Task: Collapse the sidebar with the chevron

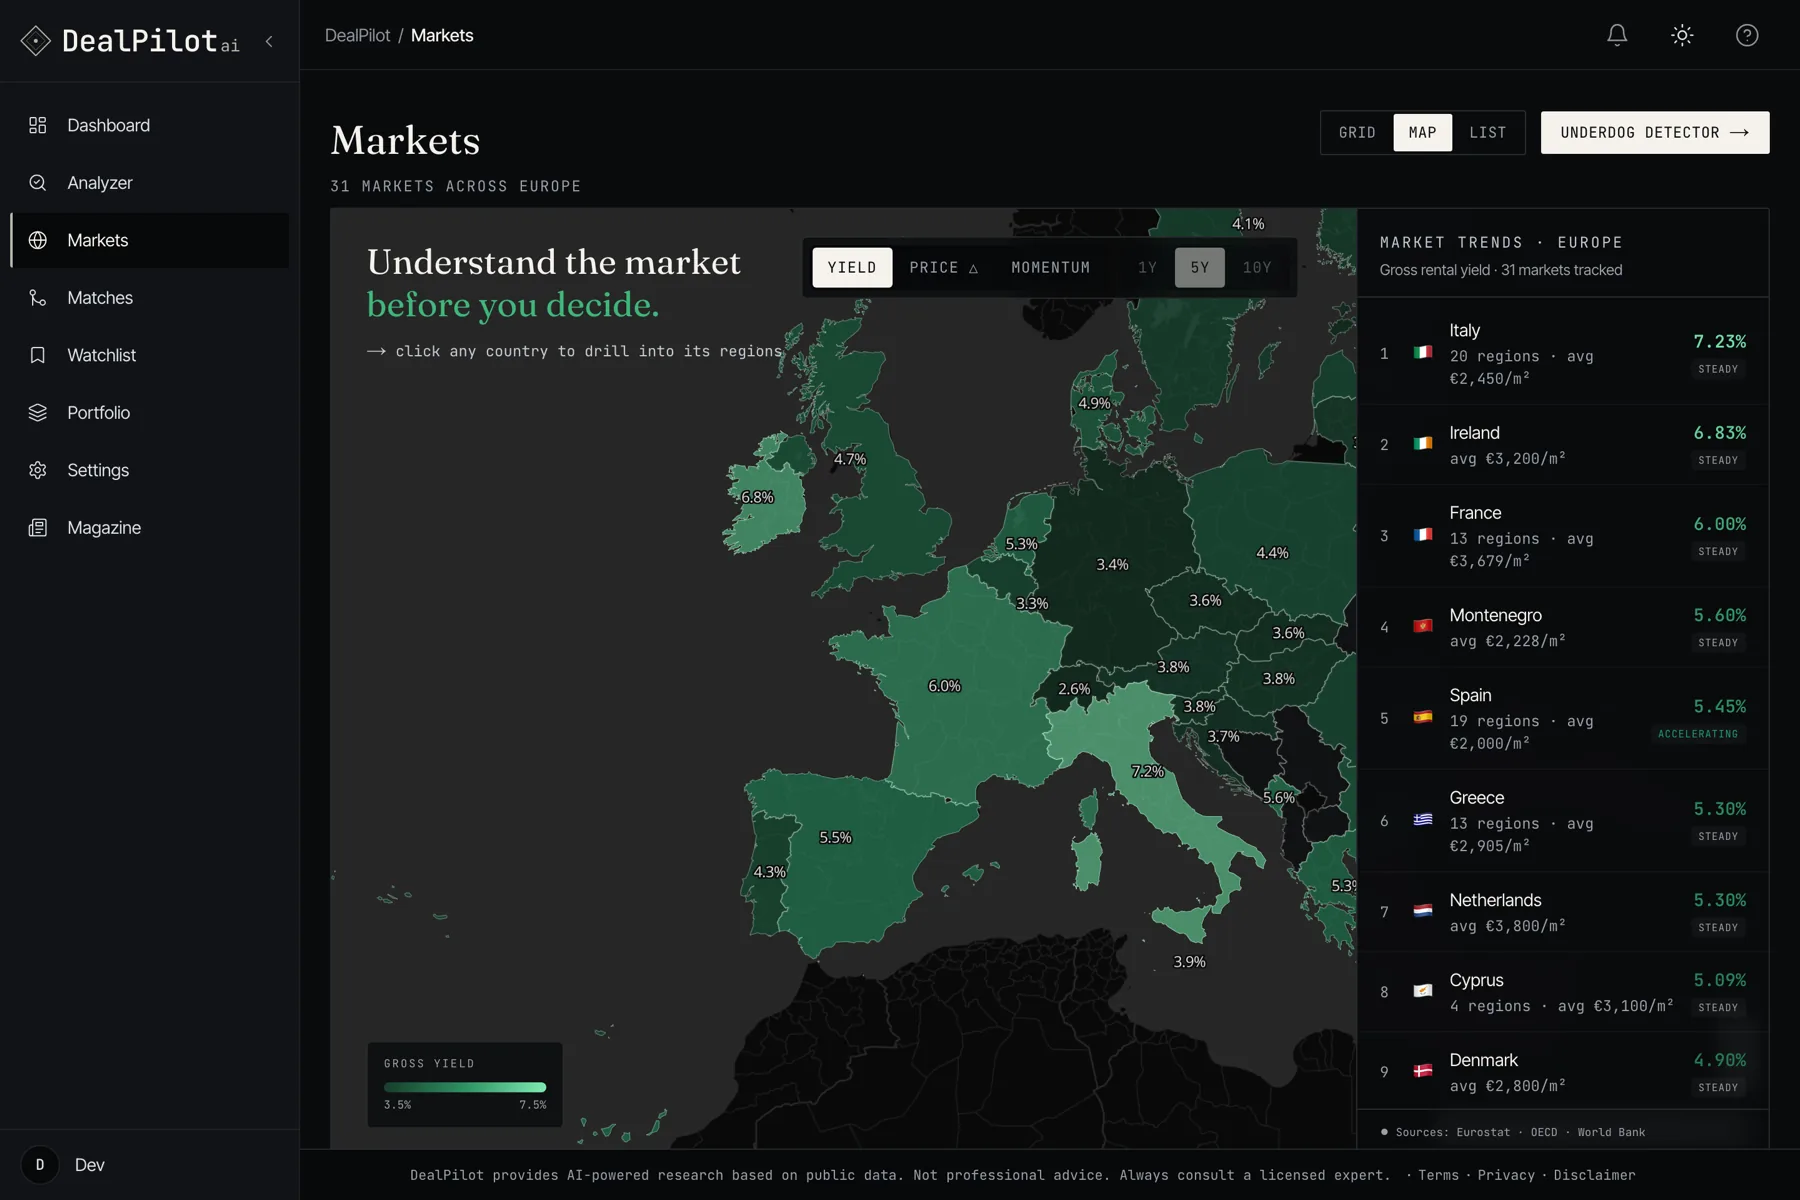Action: 269,41
